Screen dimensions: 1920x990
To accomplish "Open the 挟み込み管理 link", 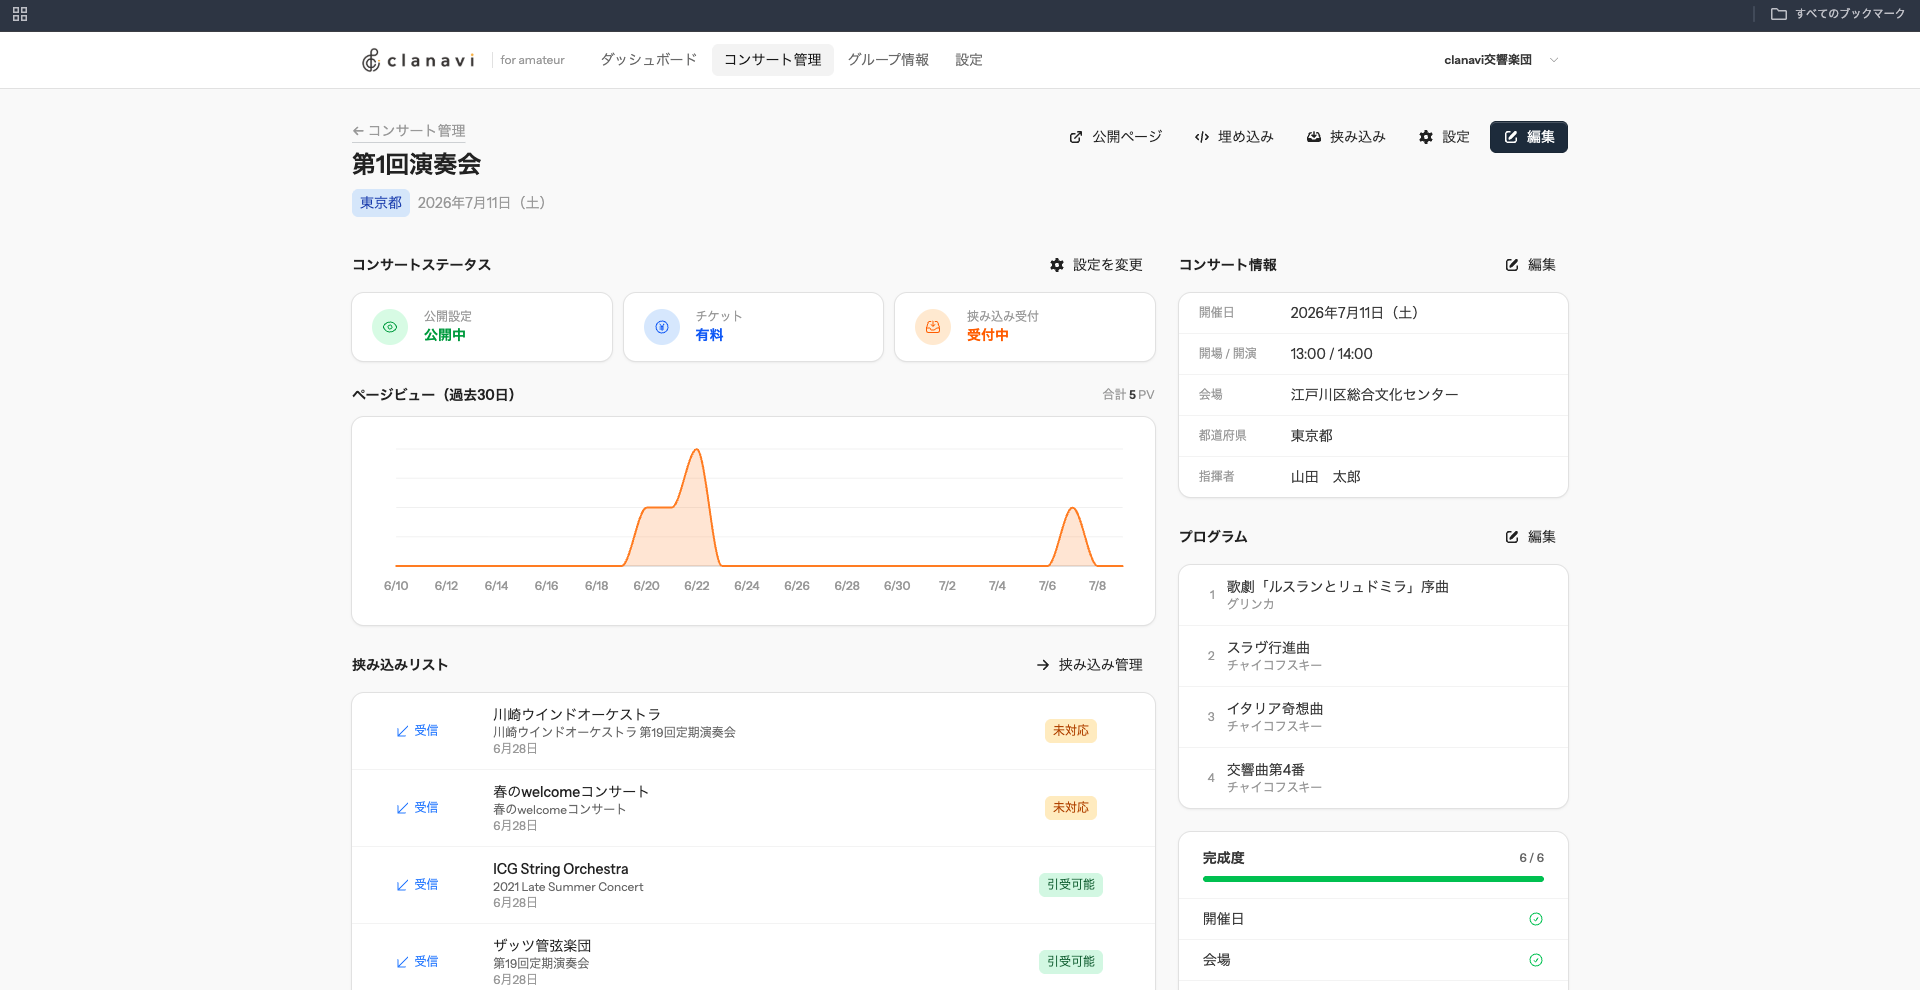I will point(1090,665).
